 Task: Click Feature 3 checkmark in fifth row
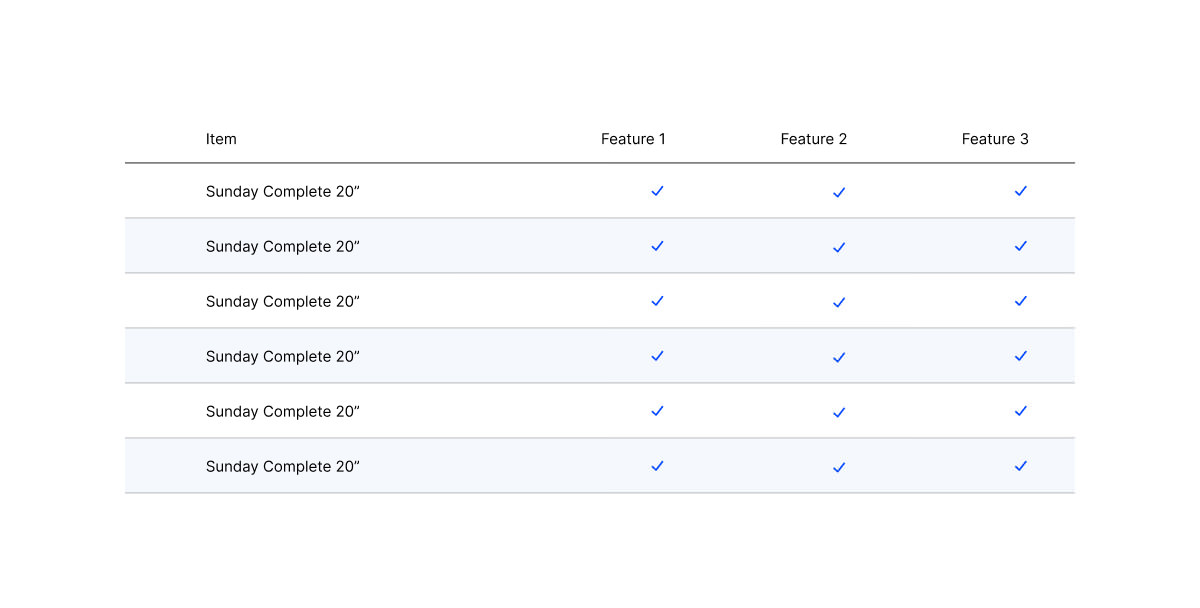click(1020, 411)
